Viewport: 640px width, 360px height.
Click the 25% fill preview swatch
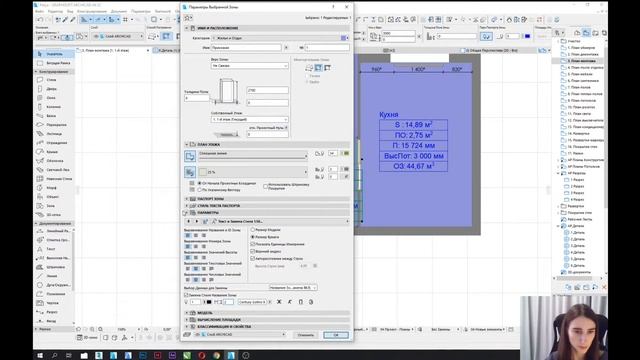point(203,172)
